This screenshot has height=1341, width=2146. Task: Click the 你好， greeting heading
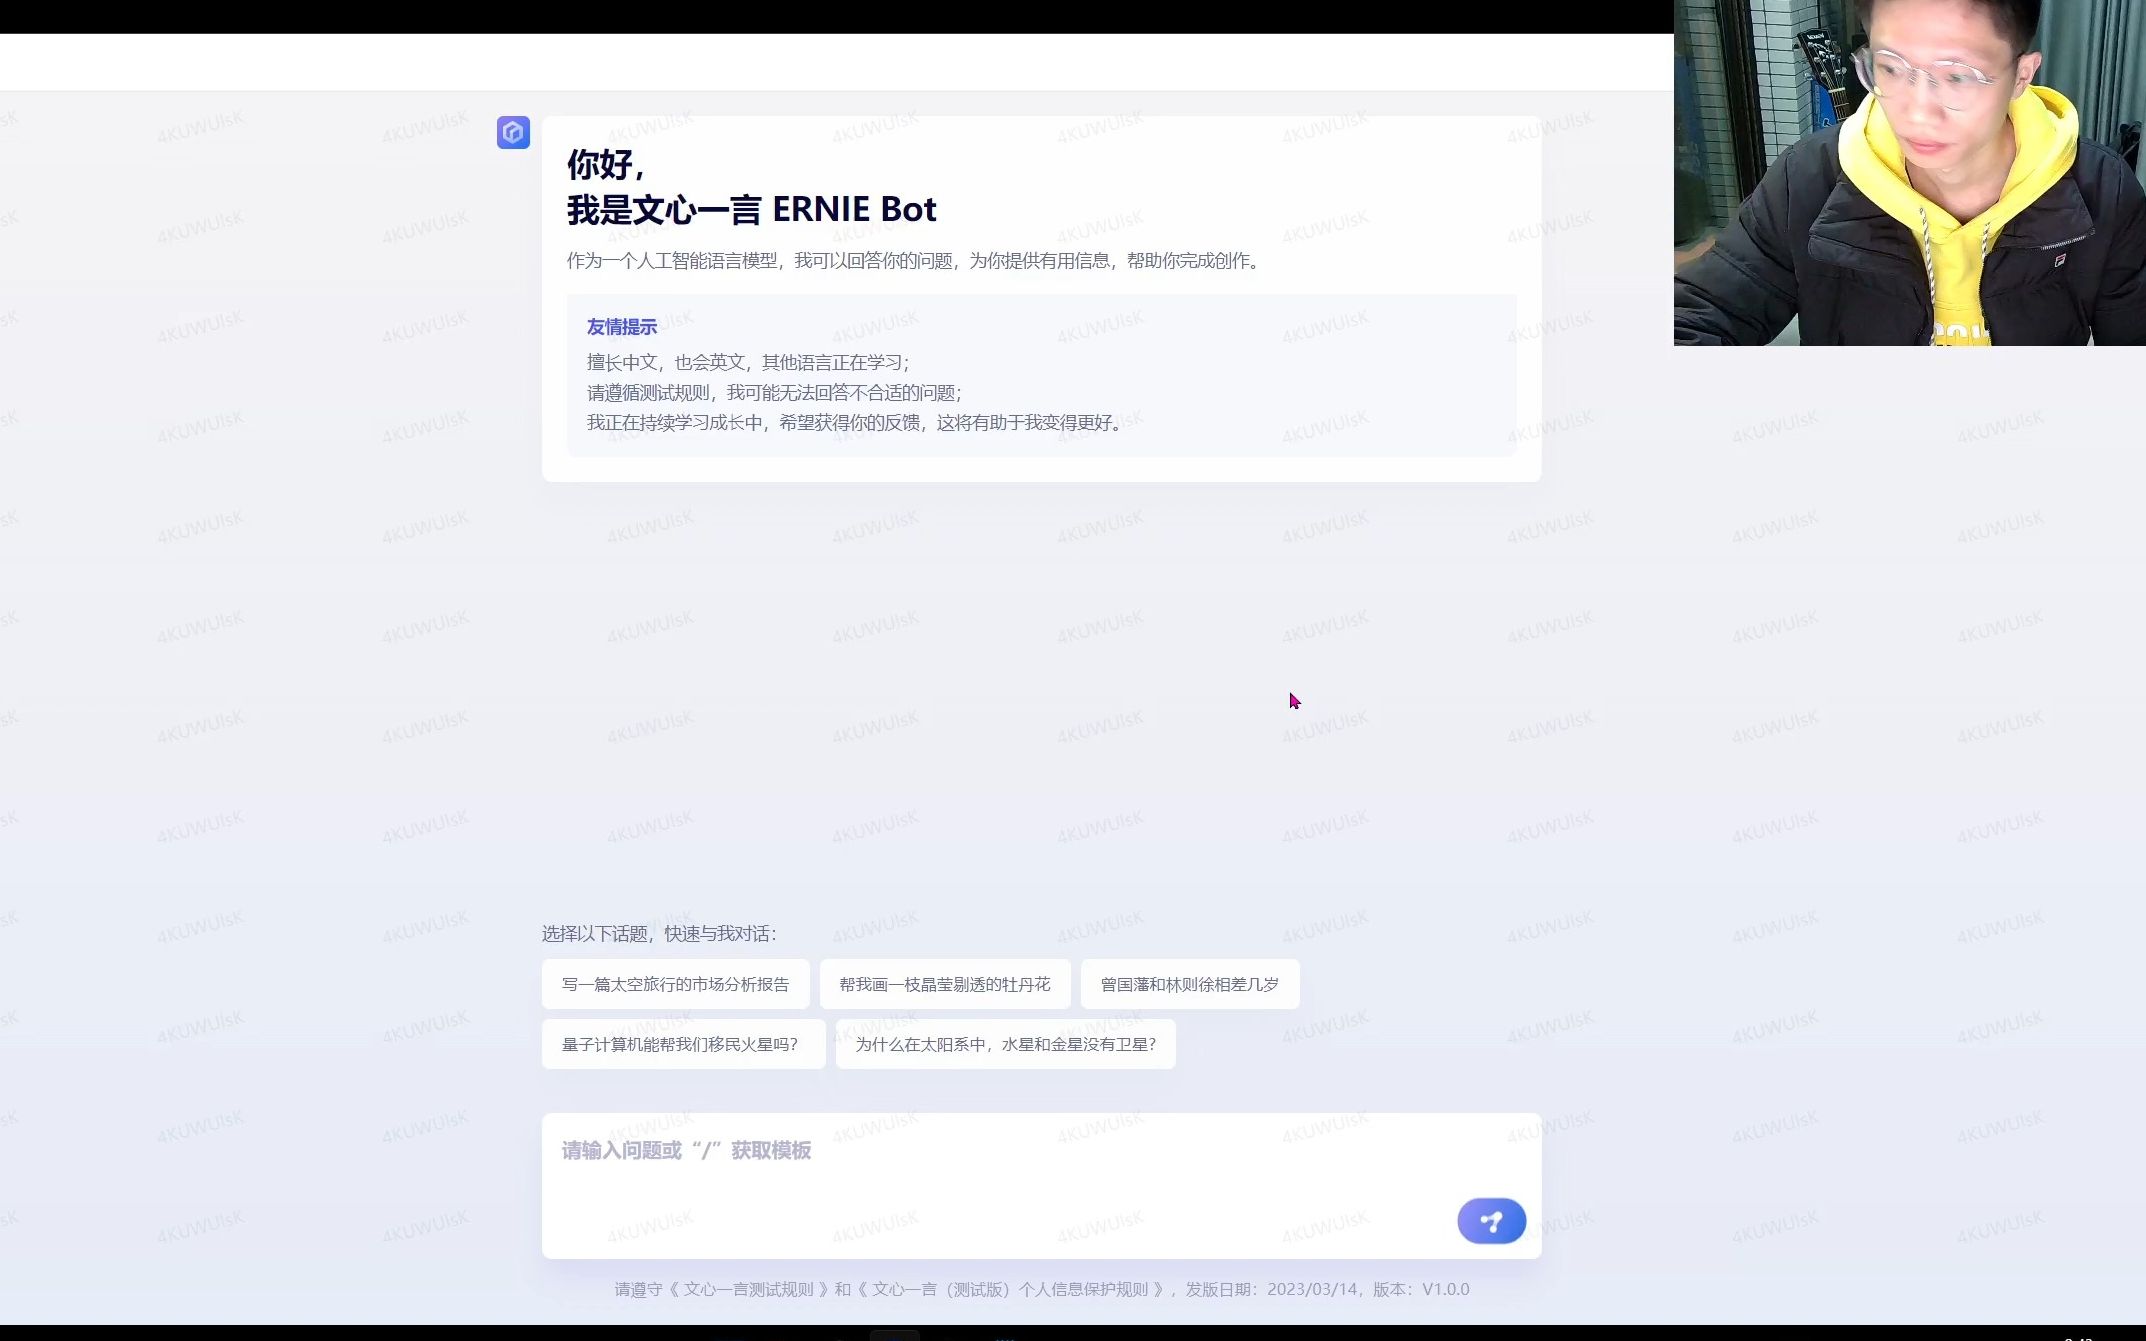(607, 164)
